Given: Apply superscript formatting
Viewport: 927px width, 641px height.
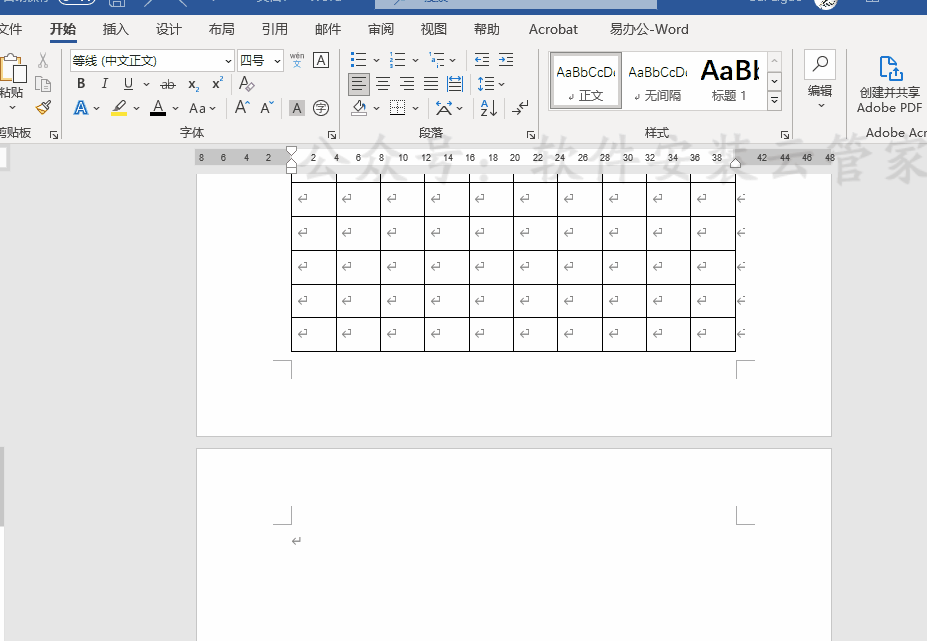Looking at the screenshot, I should pyautogui.click(x=217, y=83).
